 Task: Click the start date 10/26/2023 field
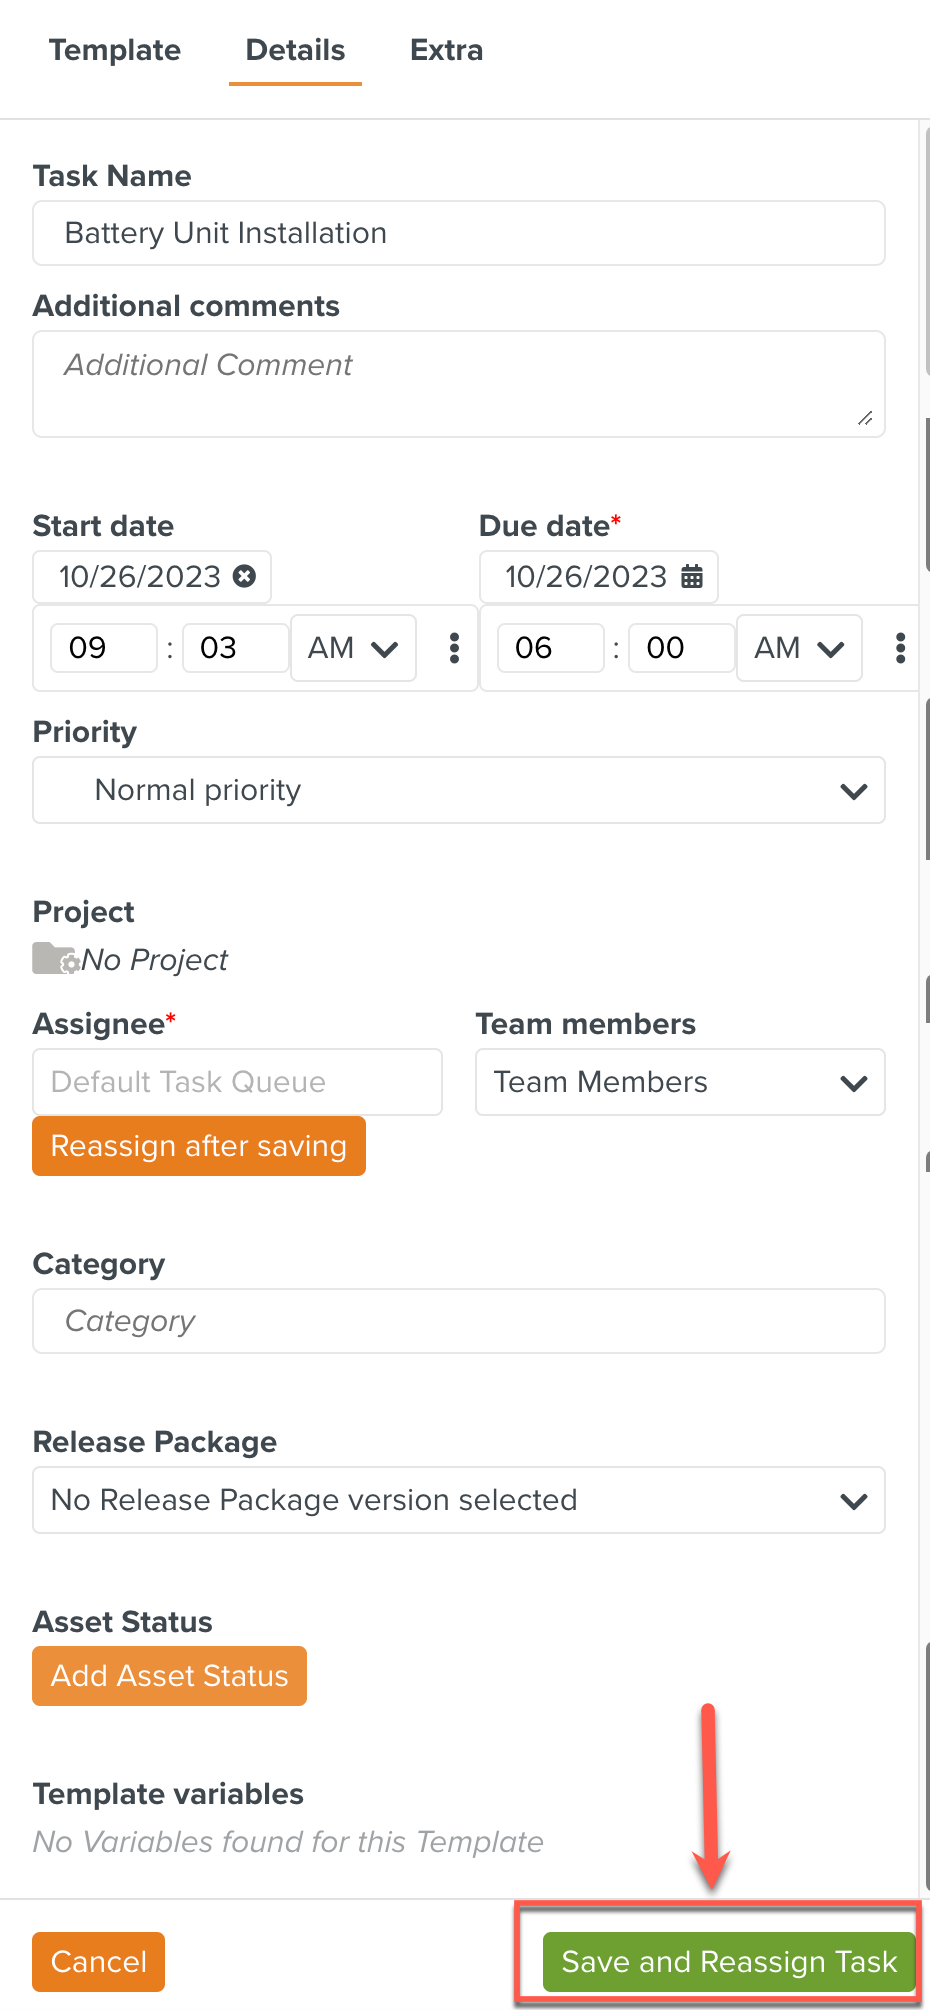(152, 577)
